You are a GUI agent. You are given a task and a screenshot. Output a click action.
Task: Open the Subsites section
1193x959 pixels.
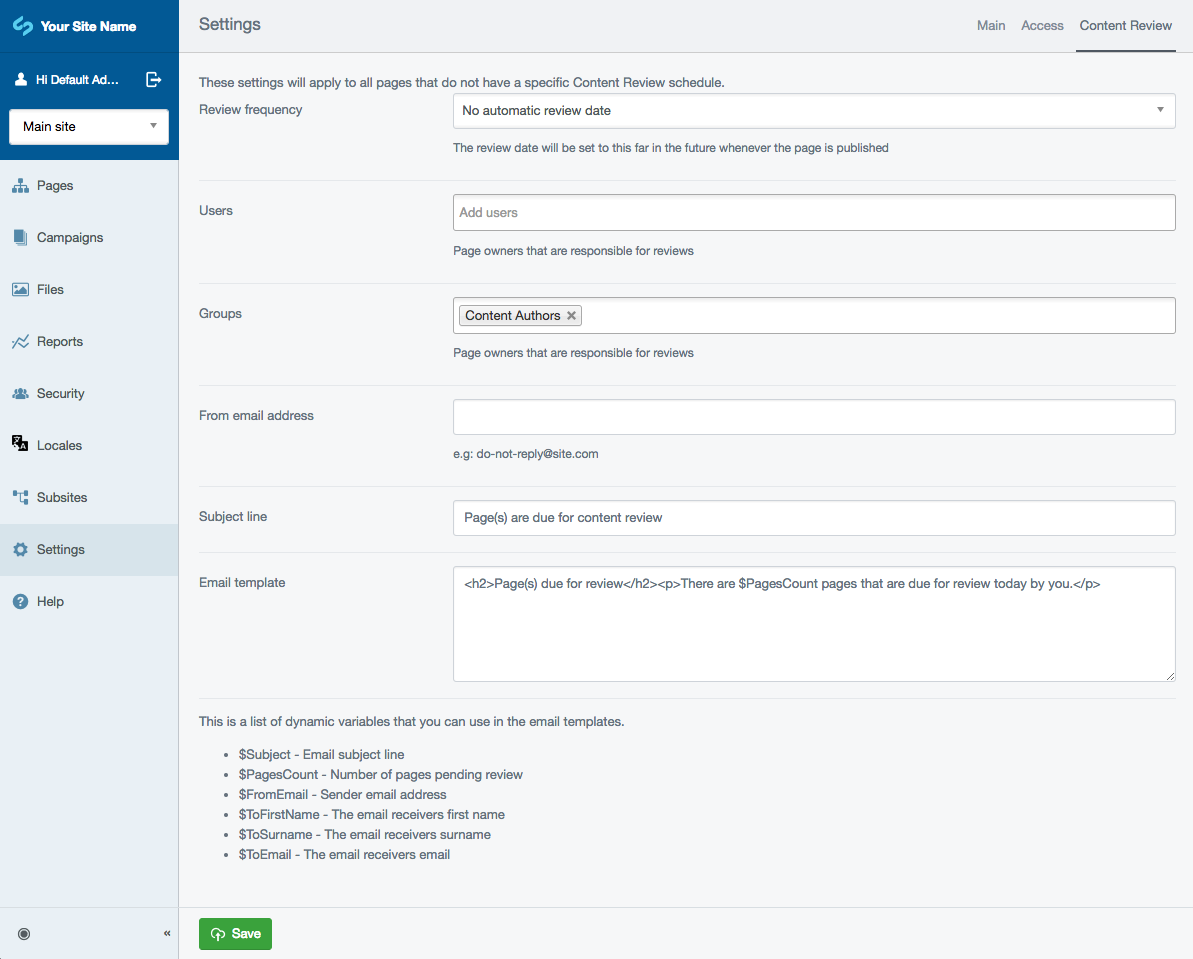(62, 497)
